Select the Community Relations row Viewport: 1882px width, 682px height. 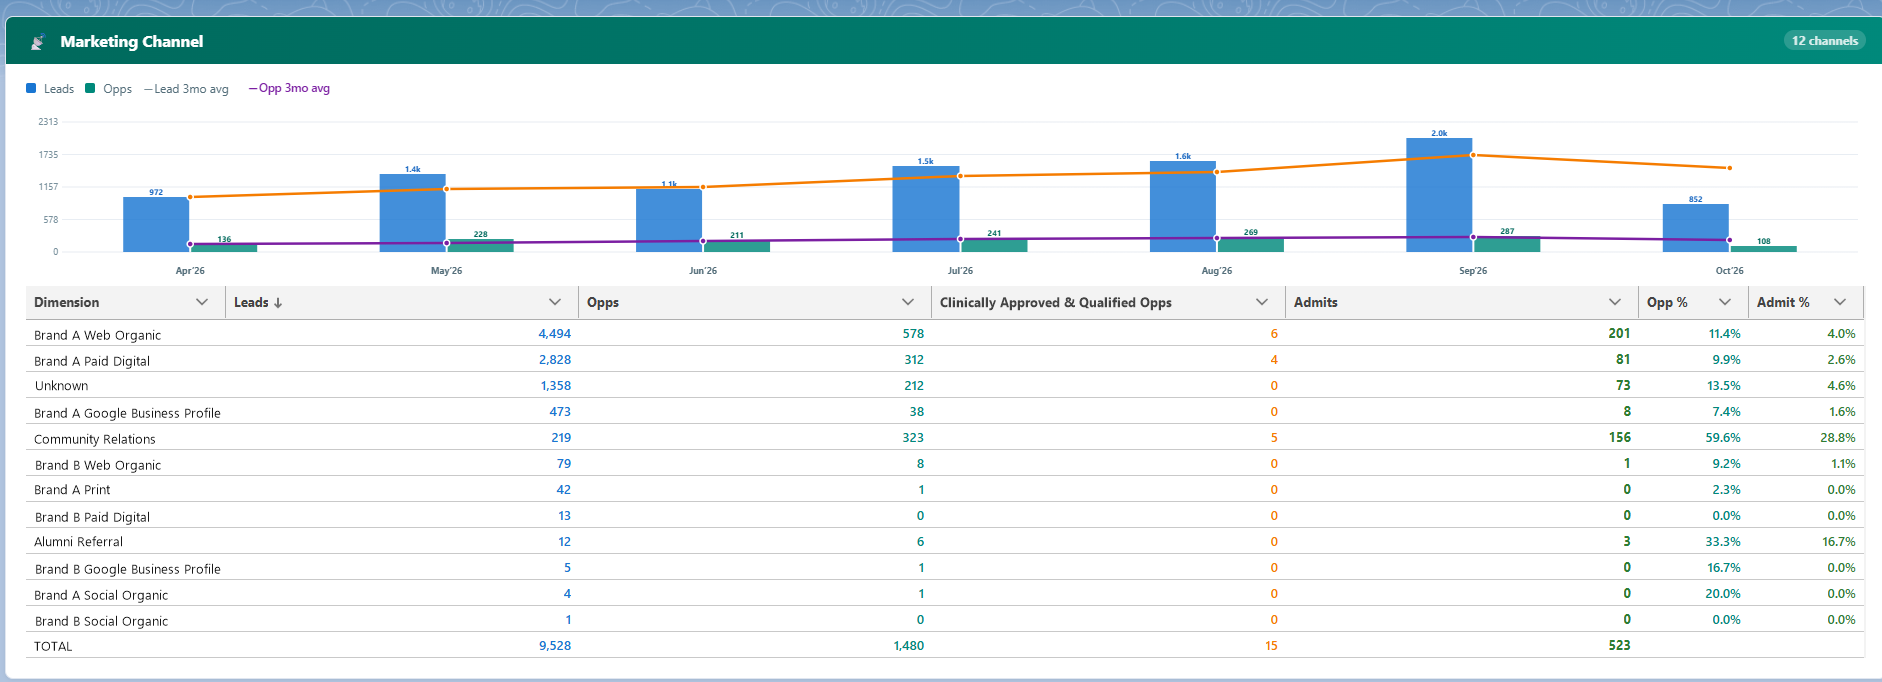click(x=945, y=438)
